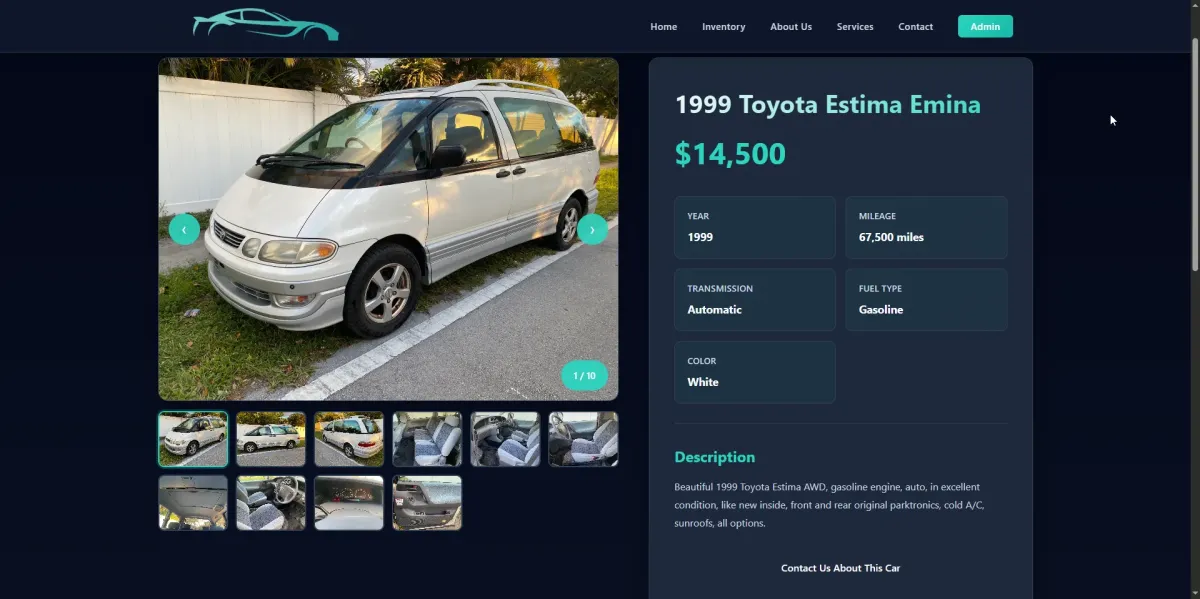The image size is (1200, 599).
Task: Select the ninth thumbnail, instrument cluster
Action: click(349, 502)
